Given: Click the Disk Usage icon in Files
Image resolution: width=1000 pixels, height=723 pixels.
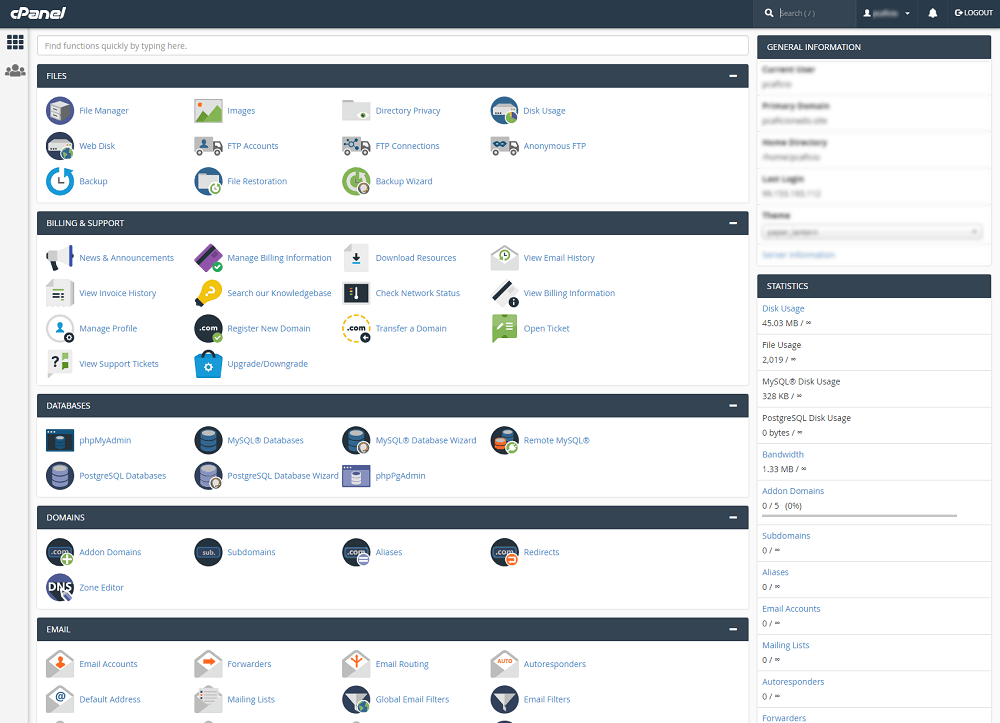Looking at the screenshot, I should tap(504, 111).
